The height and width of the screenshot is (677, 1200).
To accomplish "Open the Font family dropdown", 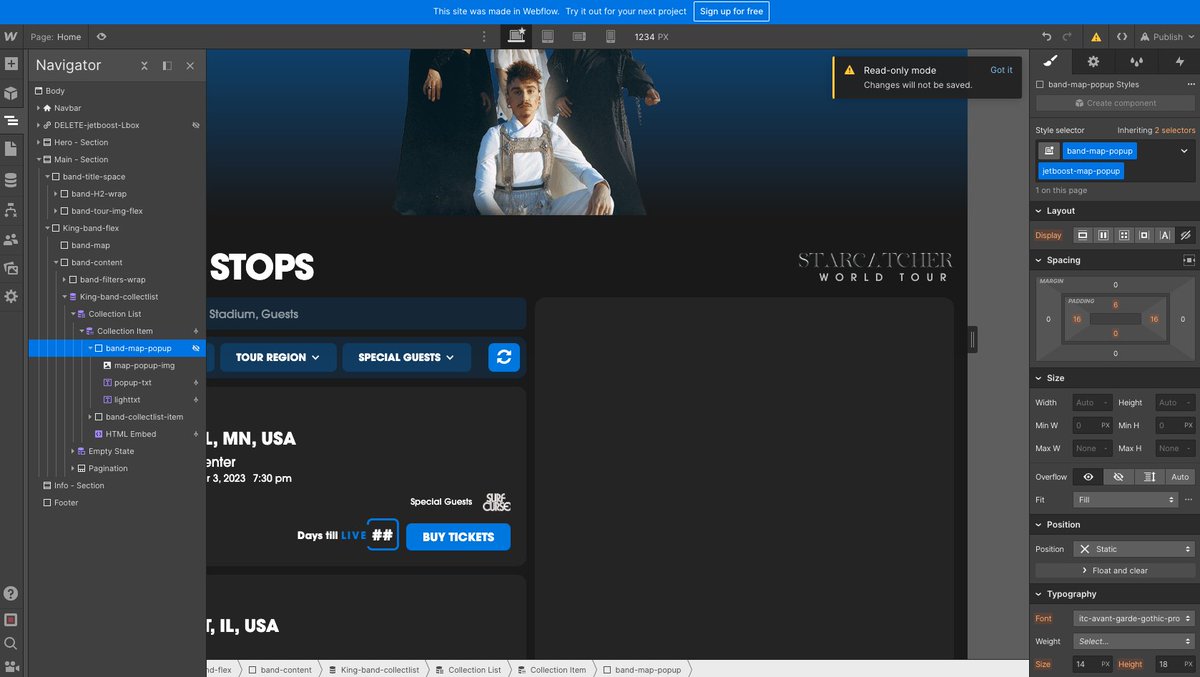I will pyautogui.click(x=1134, y=618).
